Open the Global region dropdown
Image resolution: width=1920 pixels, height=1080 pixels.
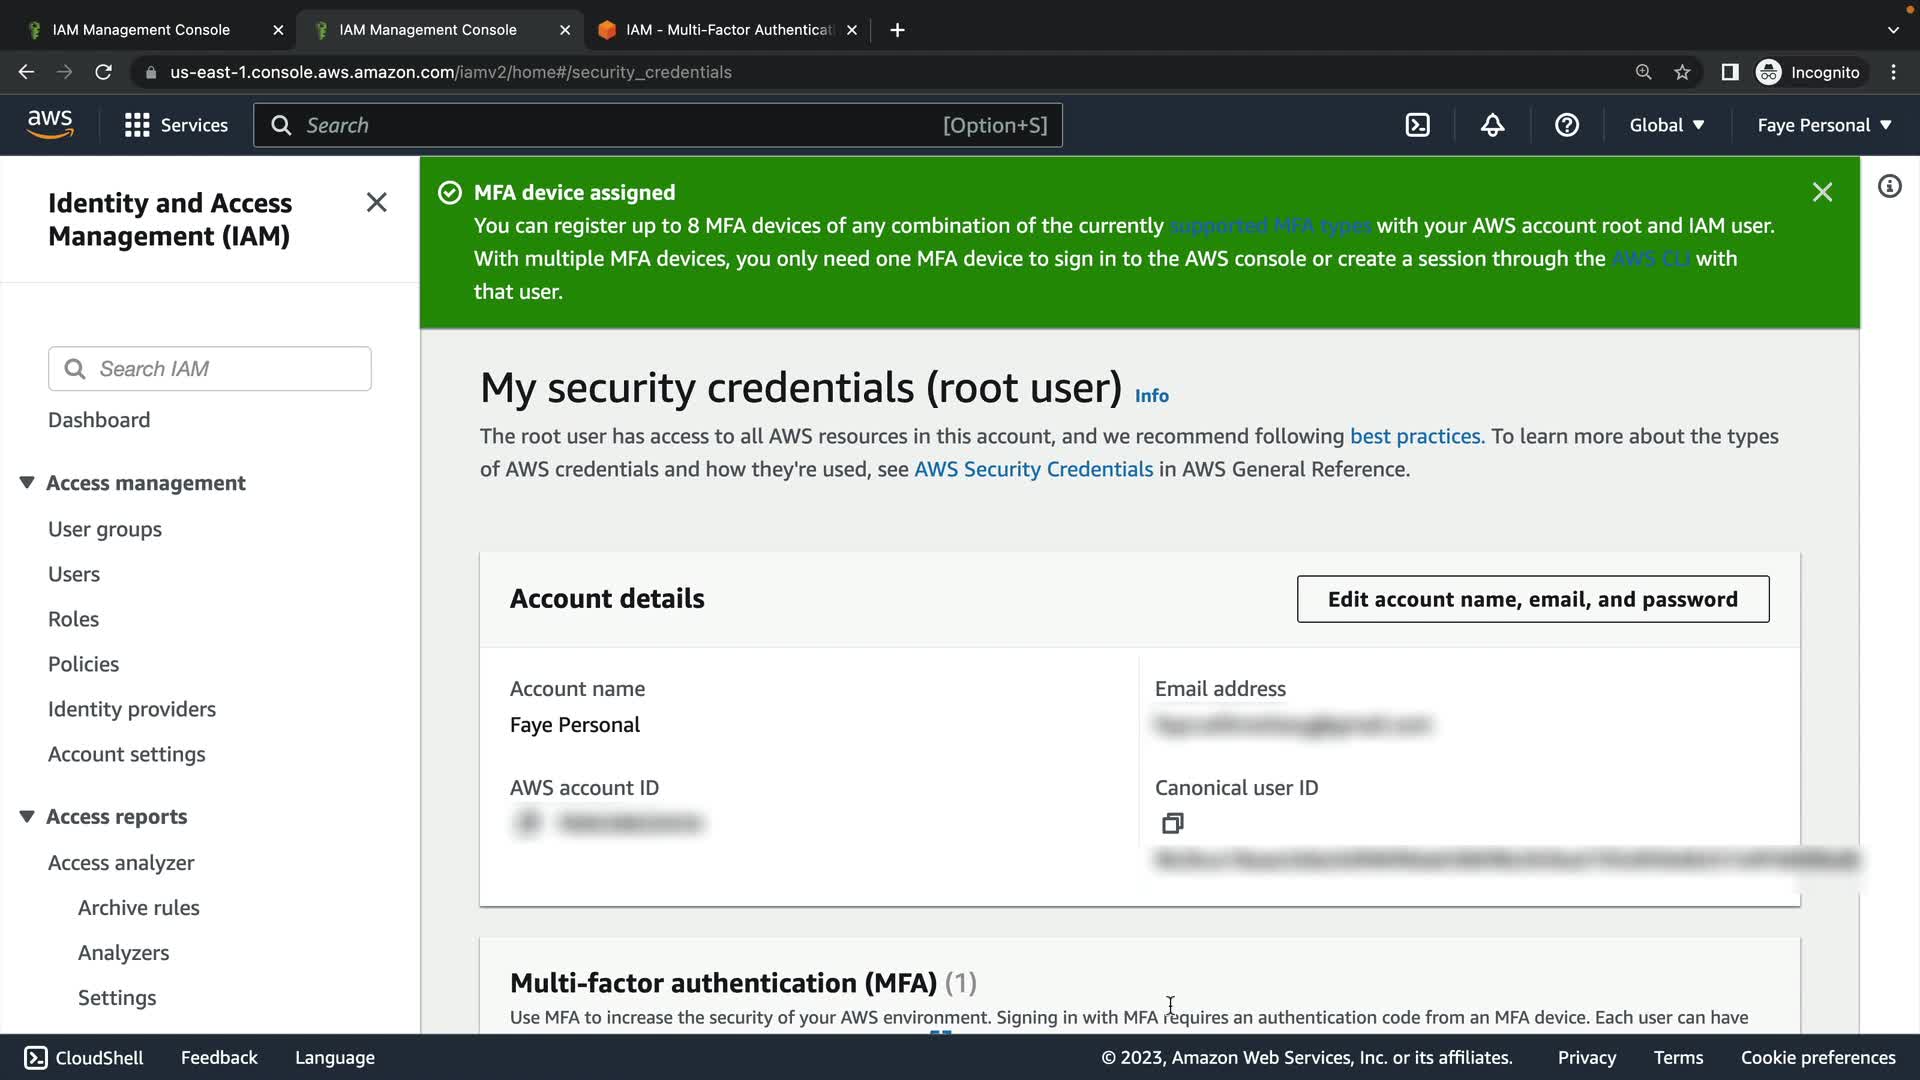click(x=1666, y=125)
